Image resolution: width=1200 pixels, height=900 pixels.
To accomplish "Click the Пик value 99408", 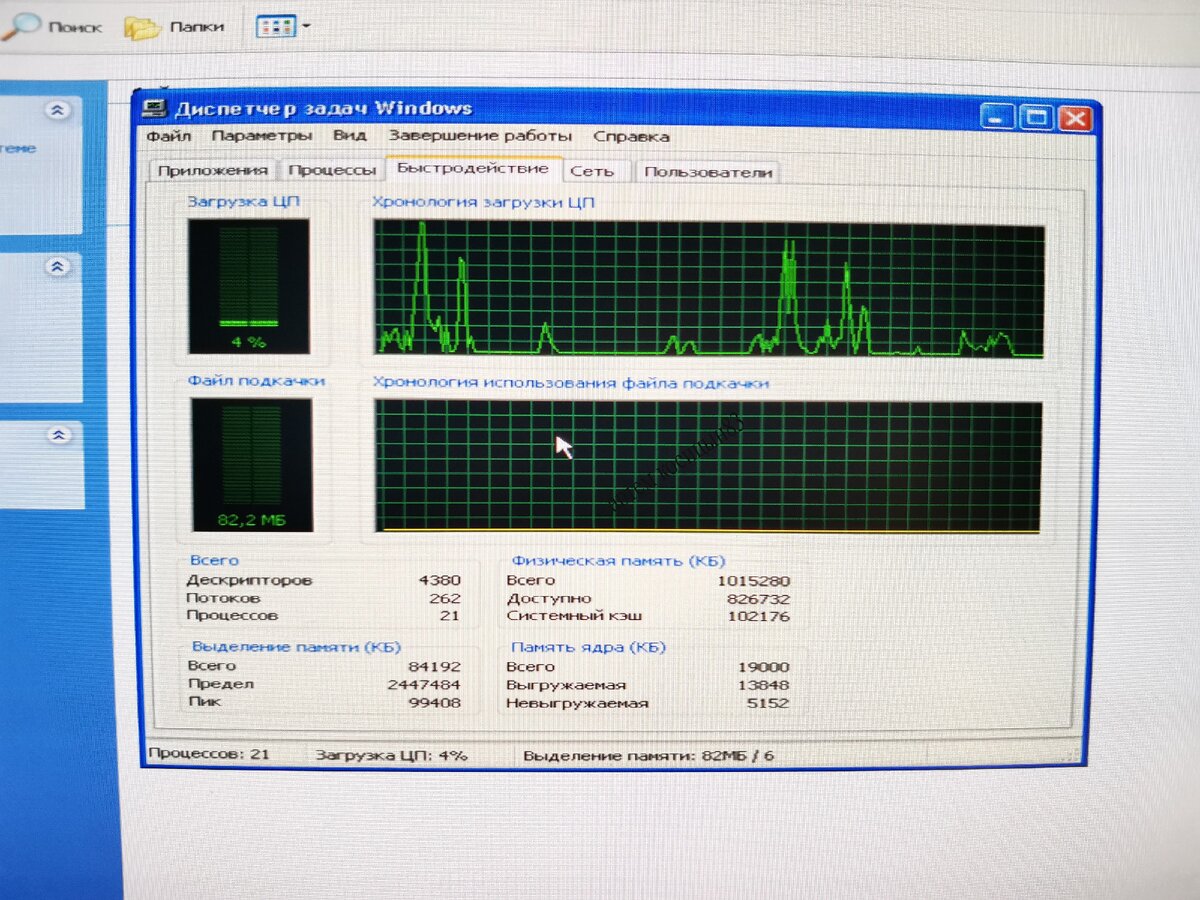I will click(x=435, y=702).
